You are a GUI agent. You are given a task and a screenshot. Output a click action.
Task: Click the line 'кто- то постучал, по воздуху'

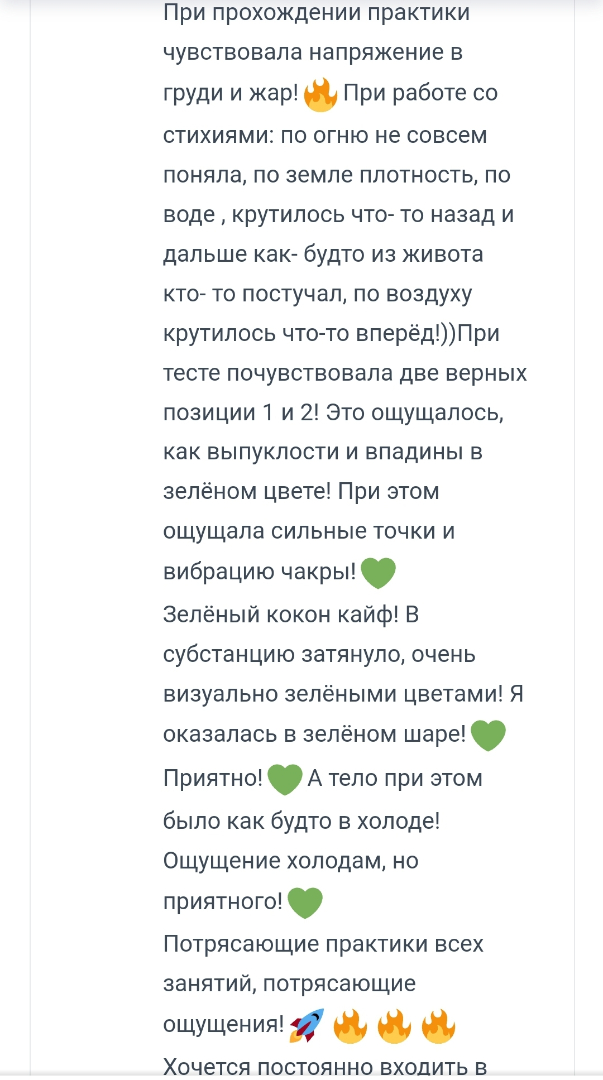click(318, 294)
